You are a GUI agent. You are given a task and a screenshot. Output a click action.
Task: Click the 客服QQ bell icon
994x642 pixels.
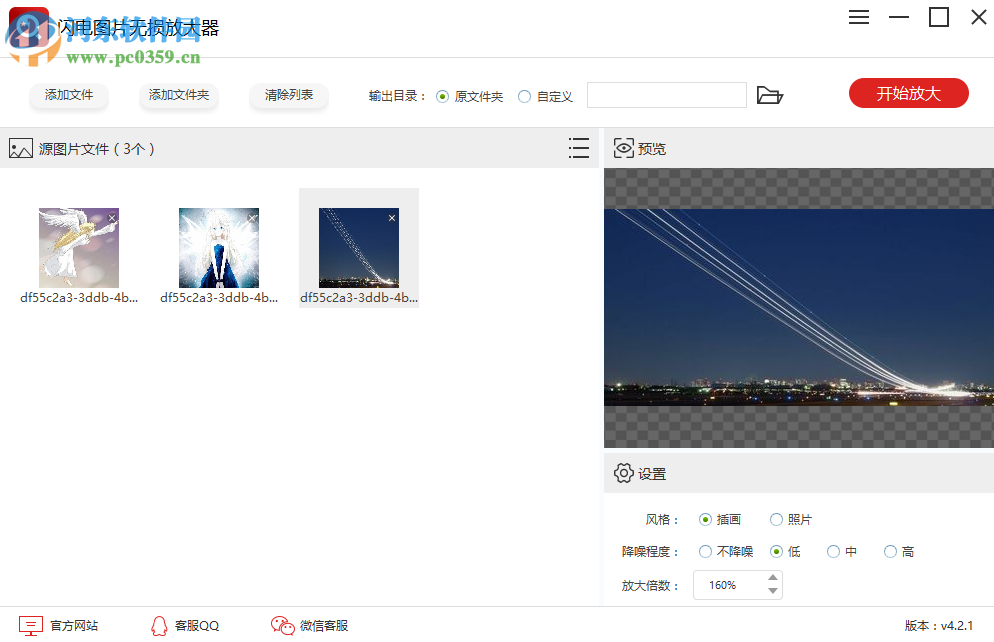coord(160,625)
